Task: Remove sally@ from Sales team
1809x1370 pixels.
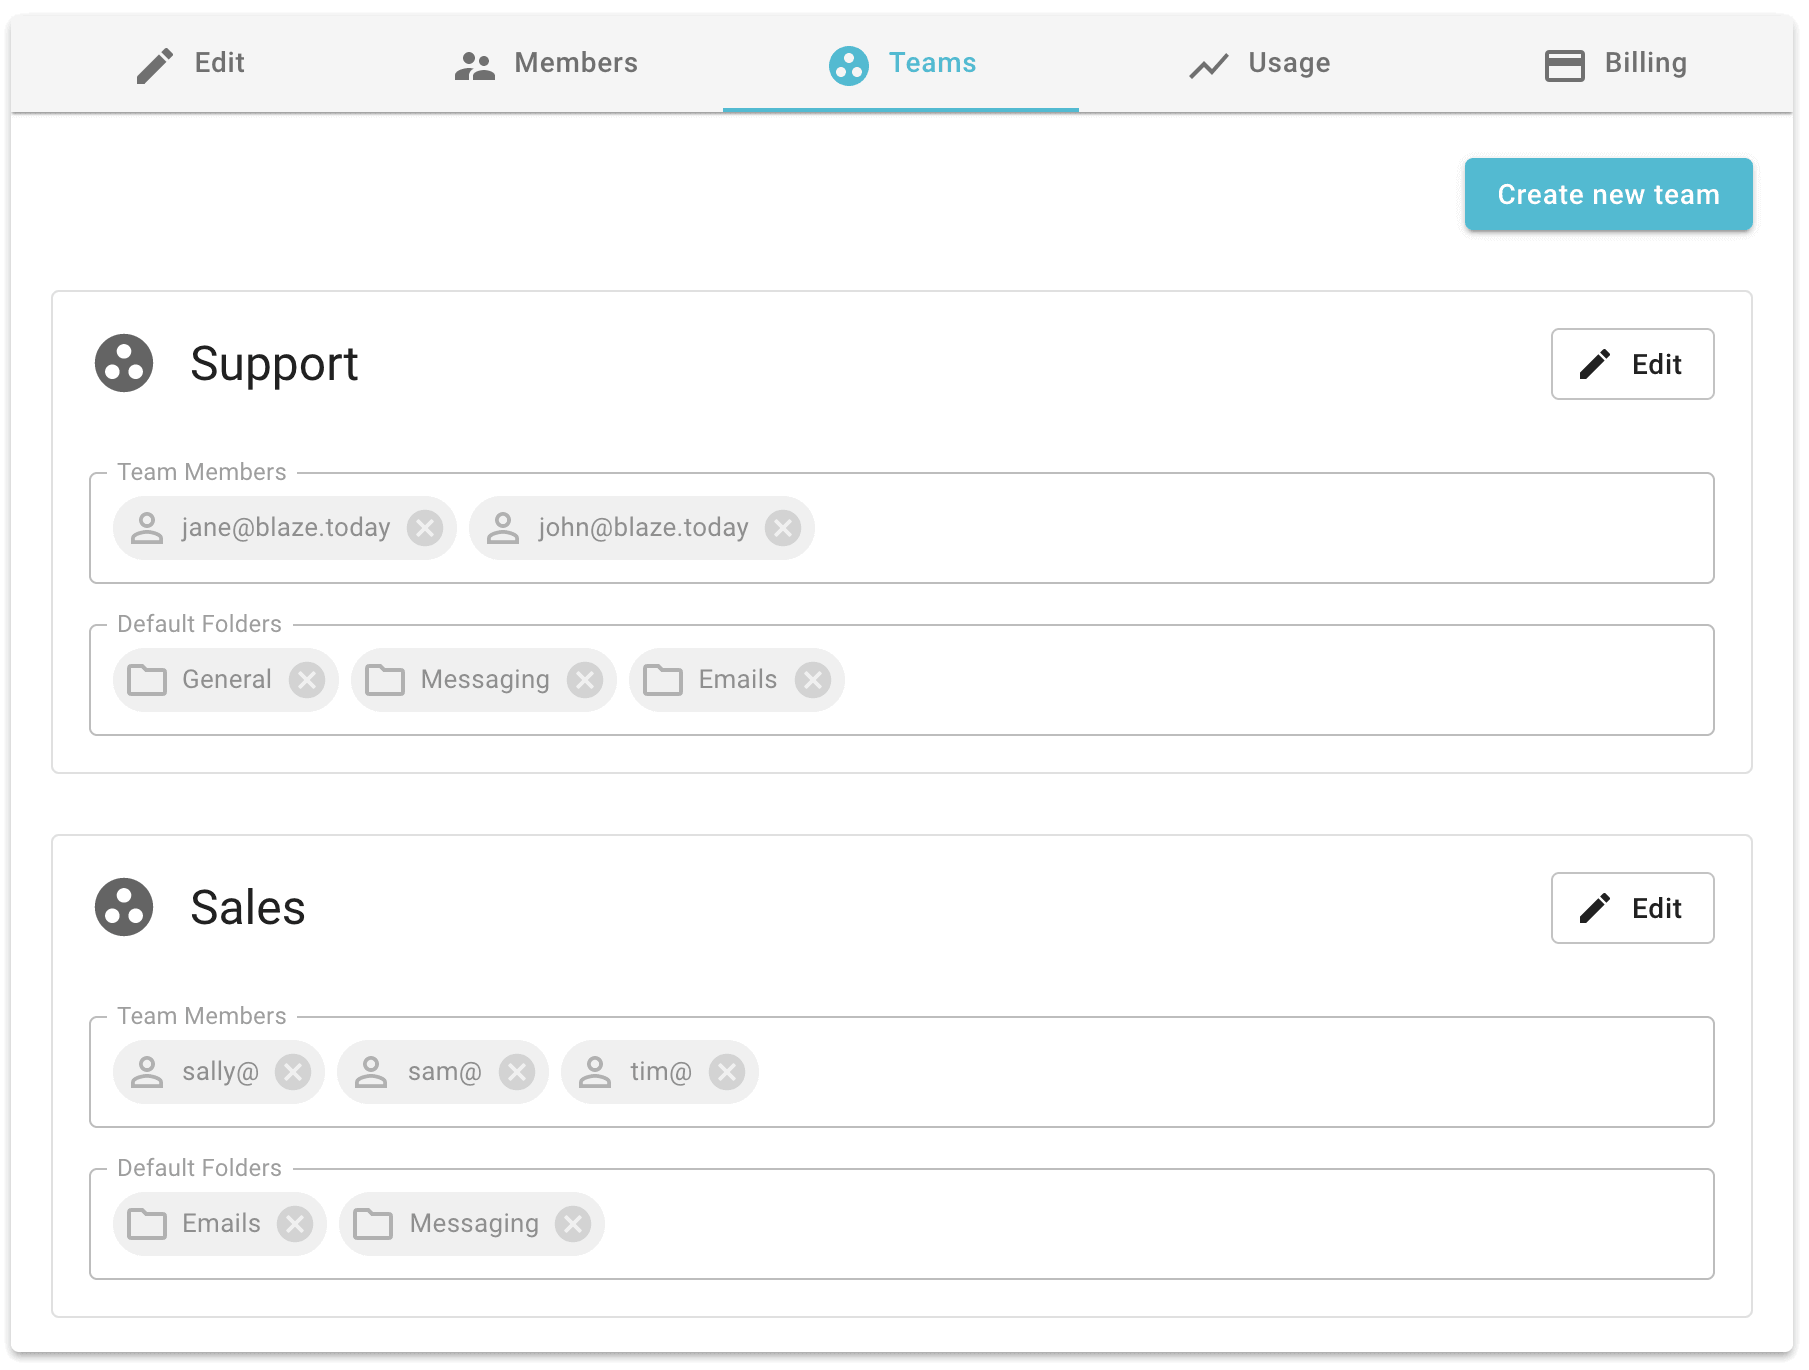Action: [x=293, y=1072]
